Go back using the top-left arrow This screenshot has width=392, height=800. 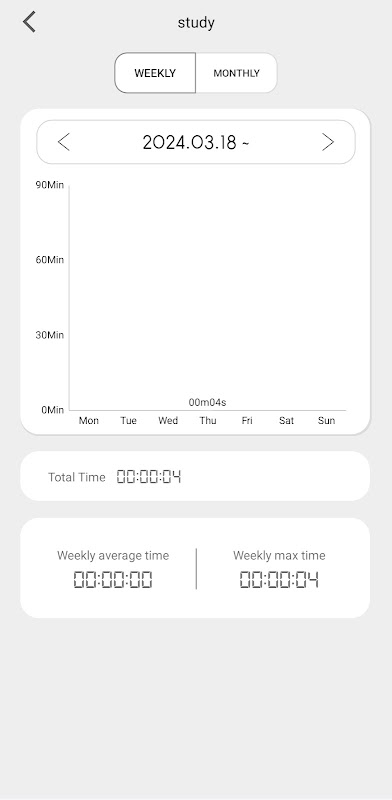pos(29,22)
